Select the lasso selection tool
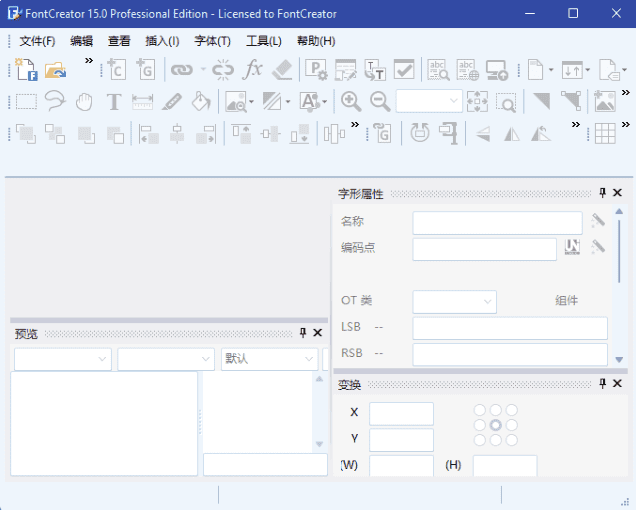 pos(55,101)
